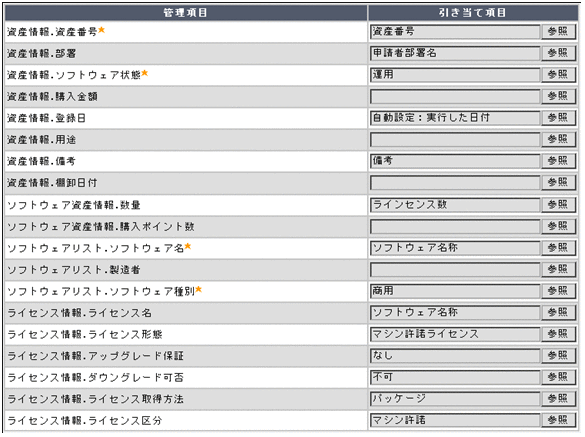This screenshot has height=437, width=585.
Task: Select label 資産情報.購入金額
Action: (x=52, y=97)
